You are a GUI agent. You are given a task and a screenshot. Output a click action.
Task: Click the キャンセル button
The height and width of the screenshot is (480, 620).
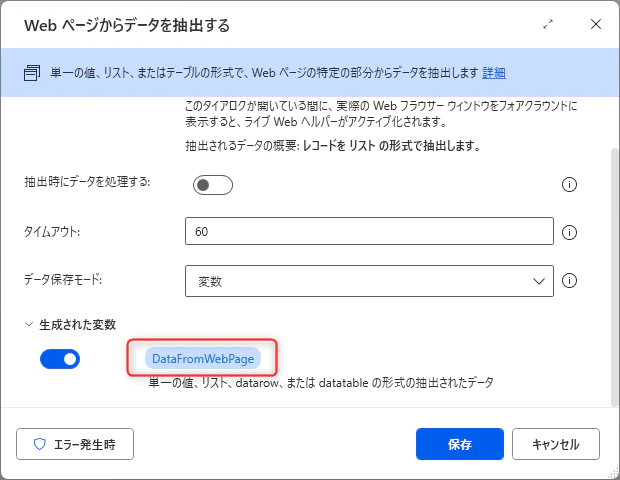pos(556,444)
